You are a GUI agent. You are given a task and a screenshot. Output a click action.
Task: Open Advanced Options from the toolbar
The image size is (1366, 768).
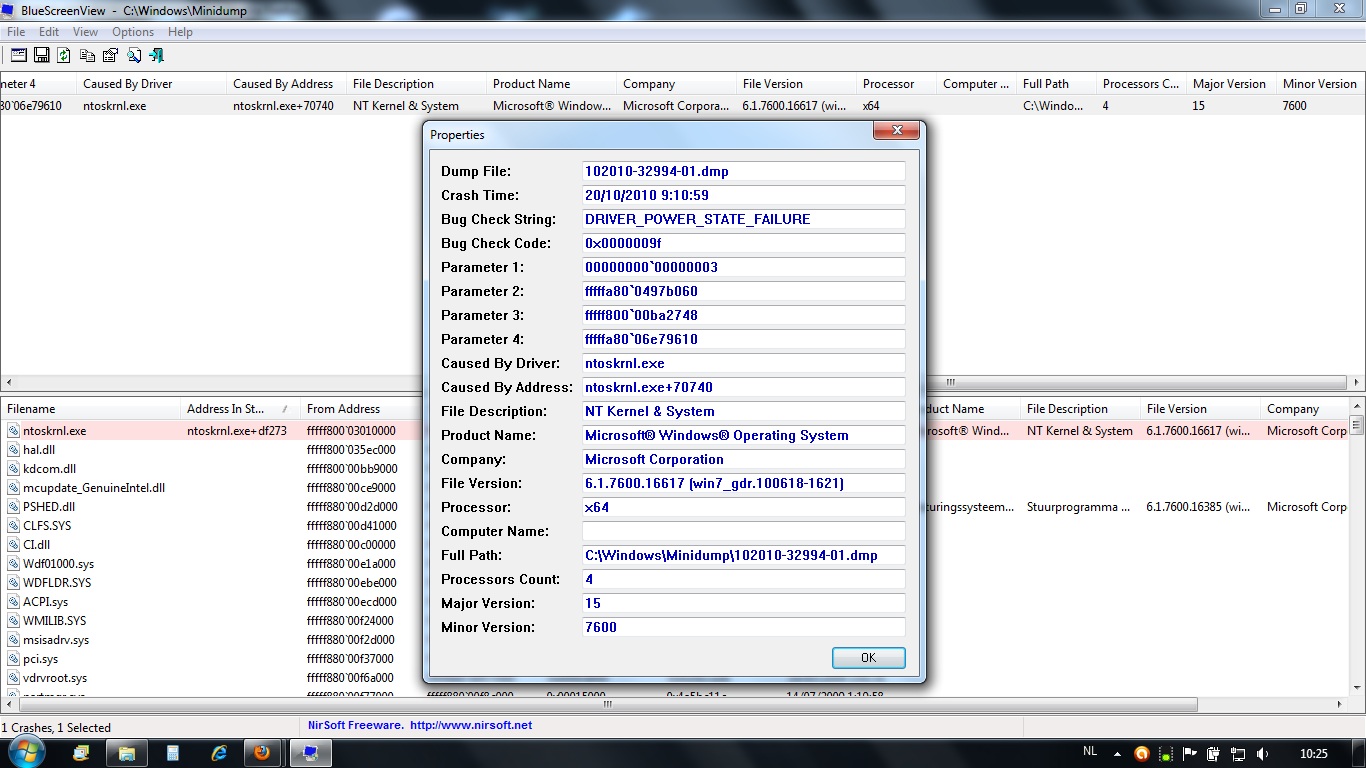(18, 55)
